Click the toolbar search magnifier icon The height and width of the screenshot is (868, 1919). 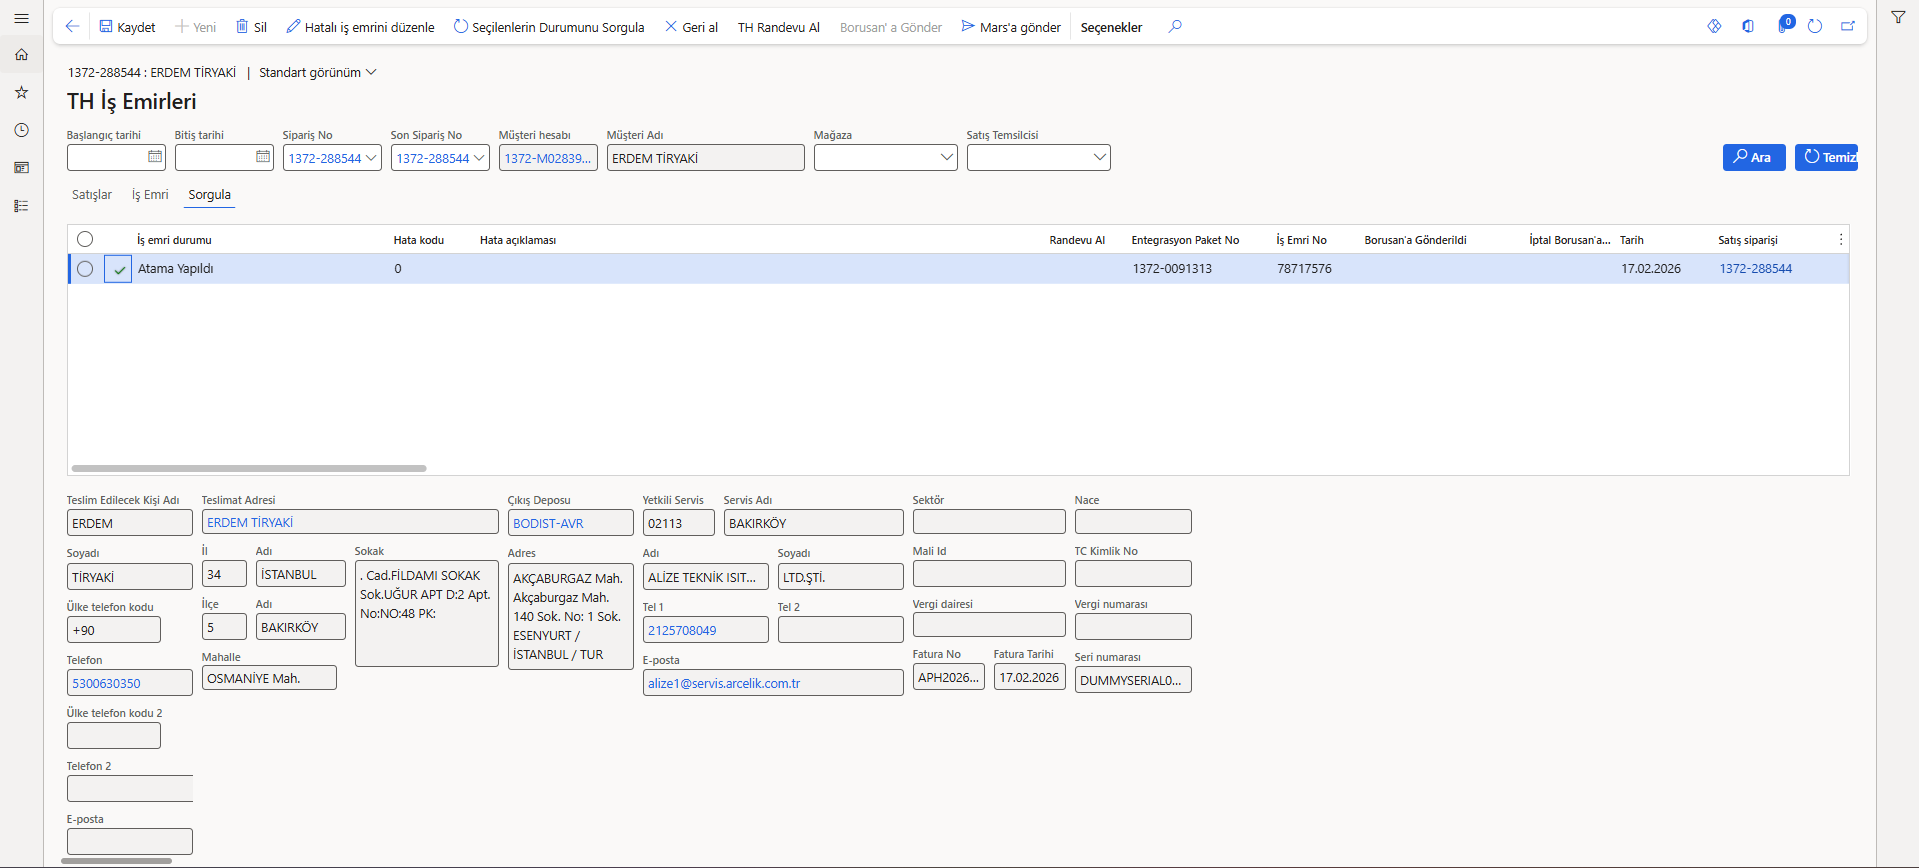point(1175,27)
